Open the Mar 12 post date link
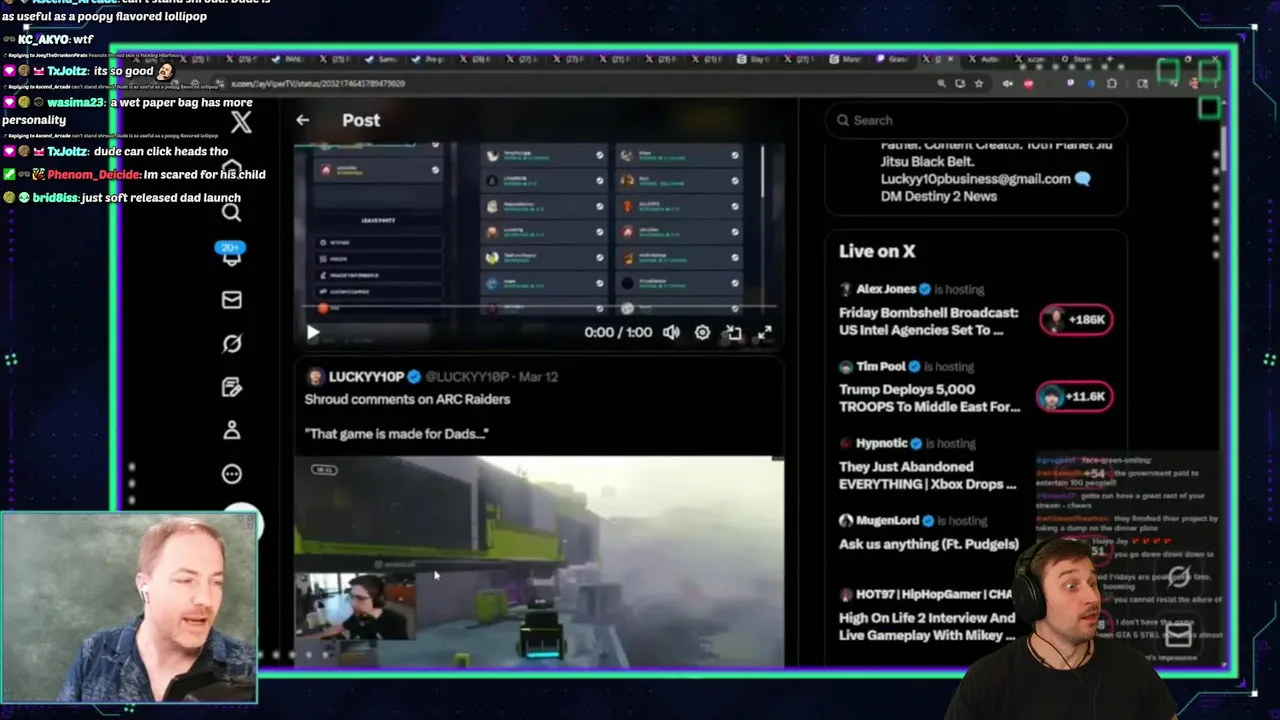 pos(539,377)
